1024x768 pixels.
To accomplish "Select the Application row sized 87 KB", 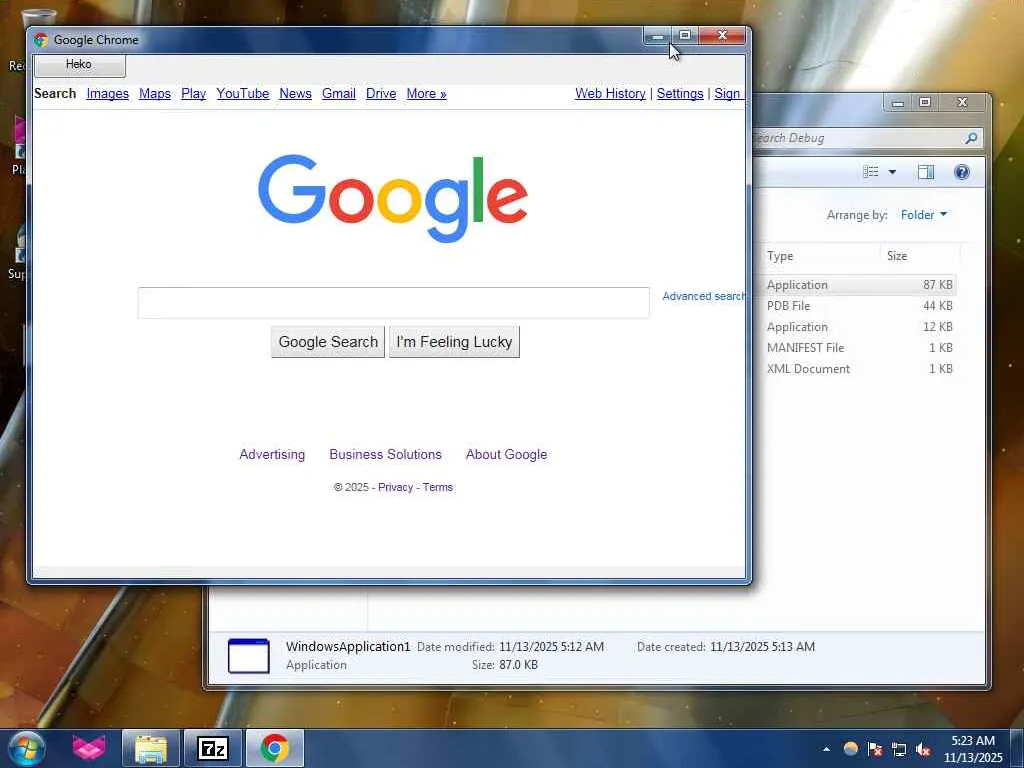I will tap(858, 285).
